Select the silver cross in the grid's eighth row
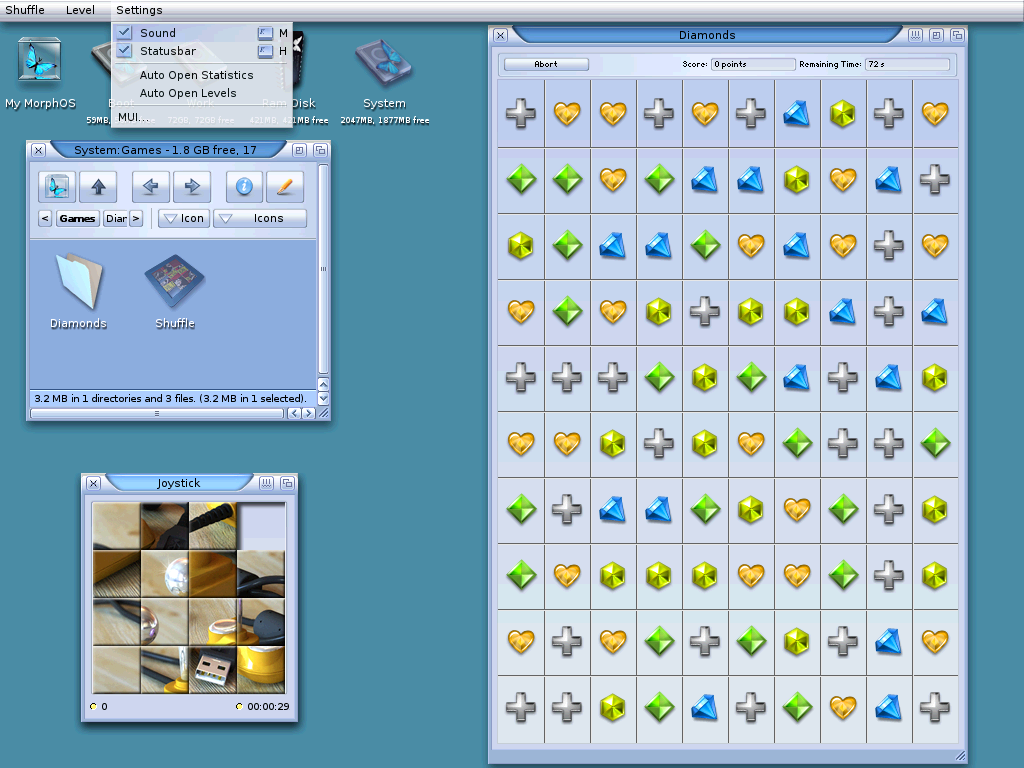This screenshot has height=768, width=1024. pyautogui.click(x=889, y=575)
